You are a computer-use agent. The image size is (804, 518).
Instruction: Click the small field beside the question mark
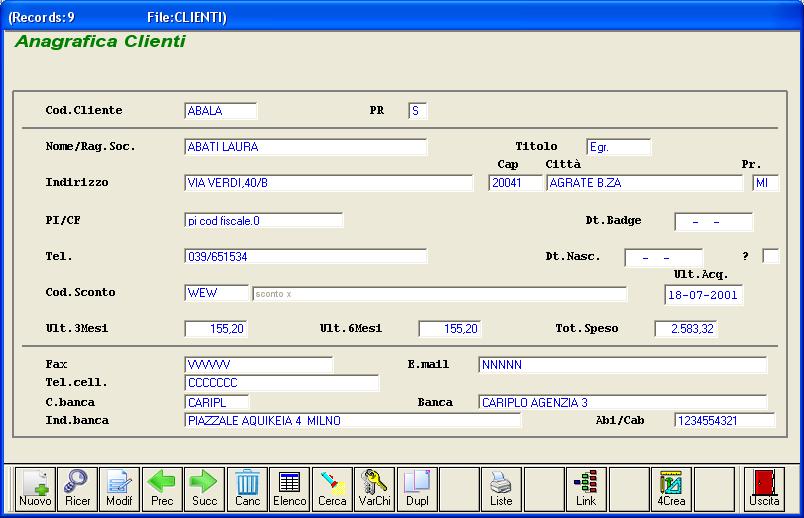pyautogui.click(x=771, y=256)
